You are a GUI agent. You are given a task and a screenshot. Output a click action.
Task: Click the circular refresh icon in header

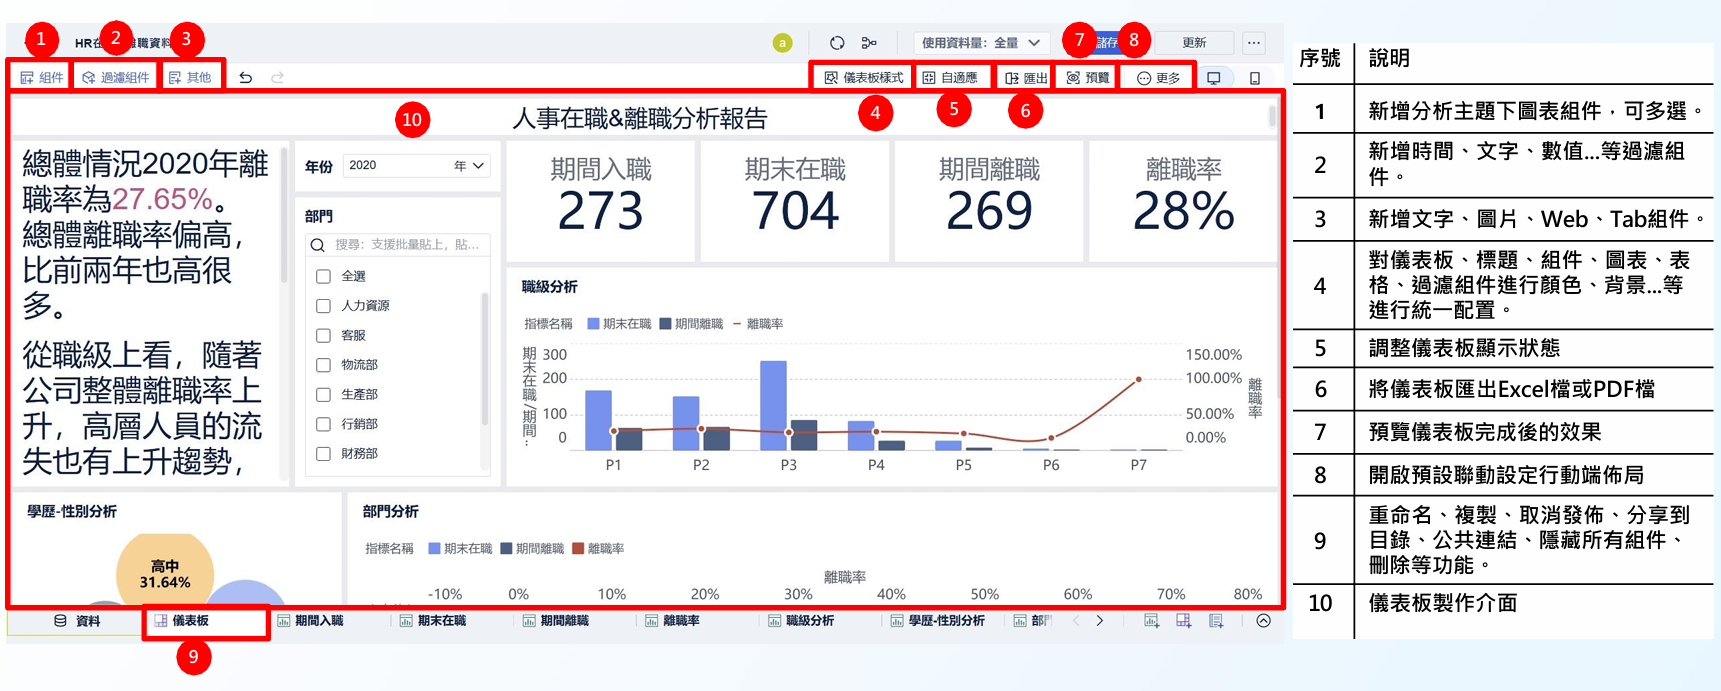[x=837, y=43]
